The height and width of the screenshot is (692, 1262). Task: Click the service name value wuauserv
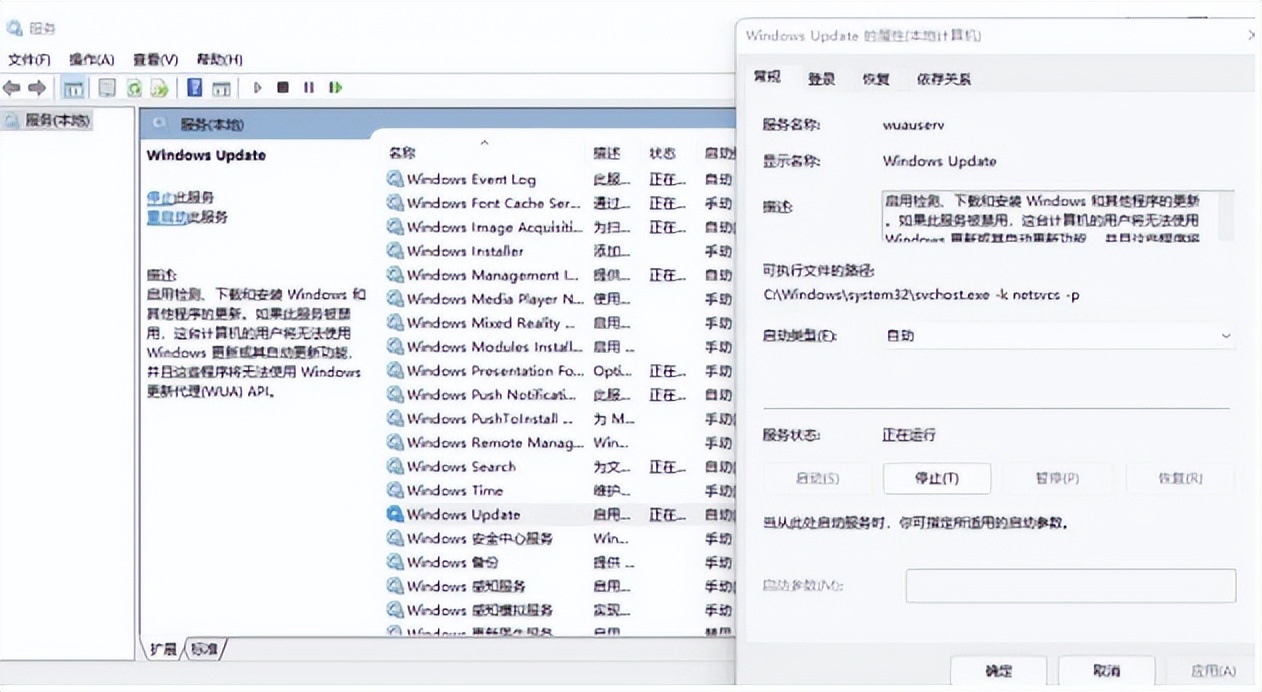913,125
